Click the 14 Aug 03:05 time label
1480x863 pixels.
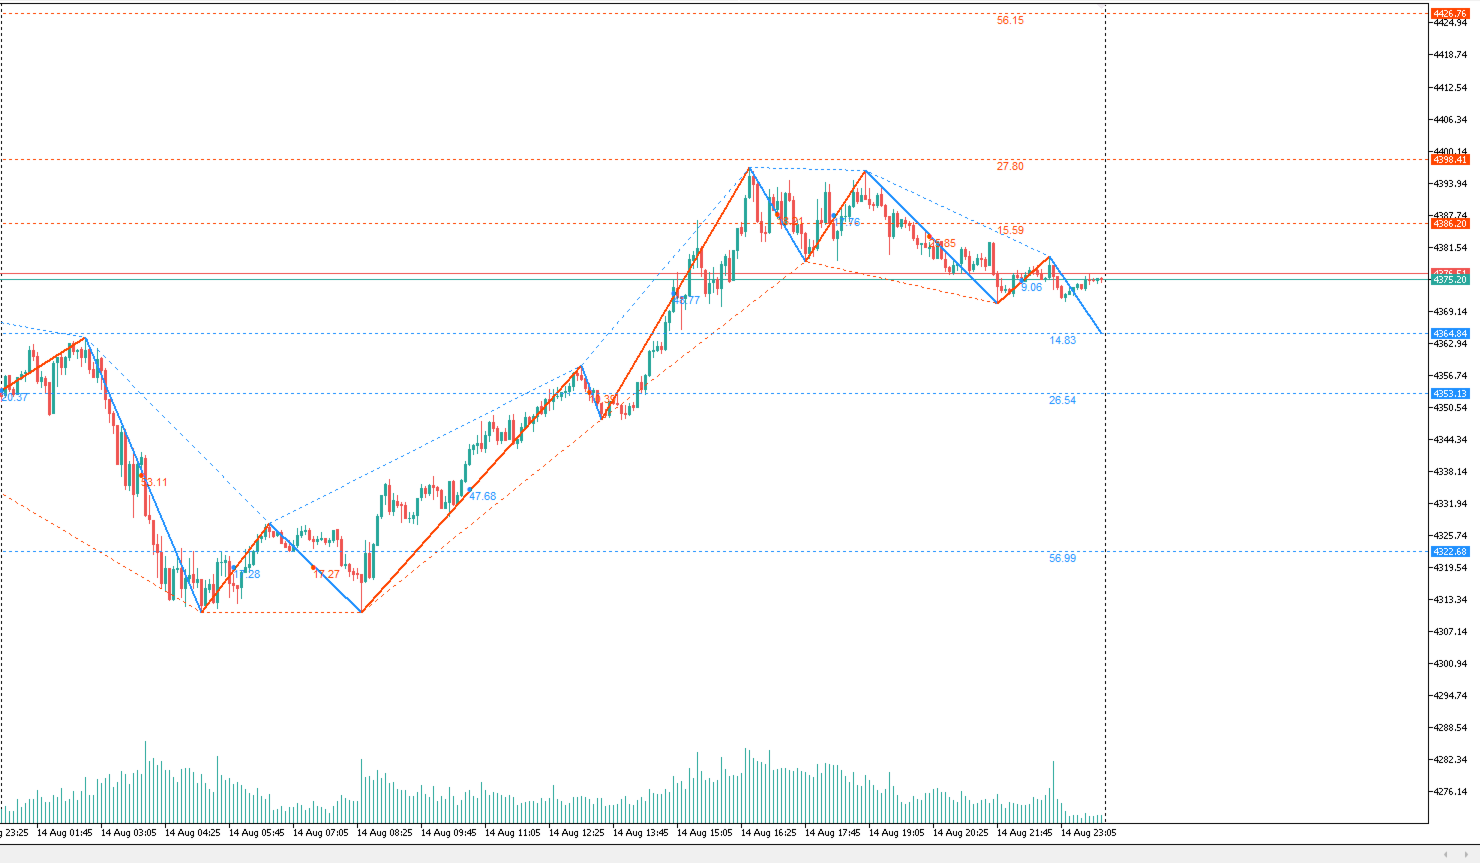point(128,832)
